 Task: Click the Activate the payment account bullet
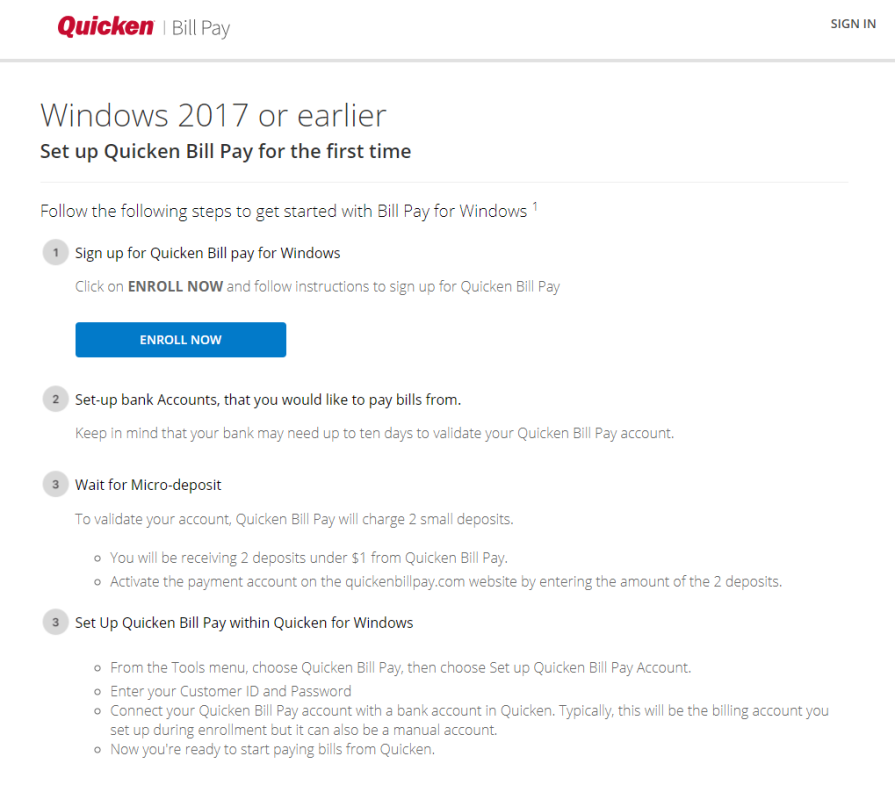click(445, 582)
